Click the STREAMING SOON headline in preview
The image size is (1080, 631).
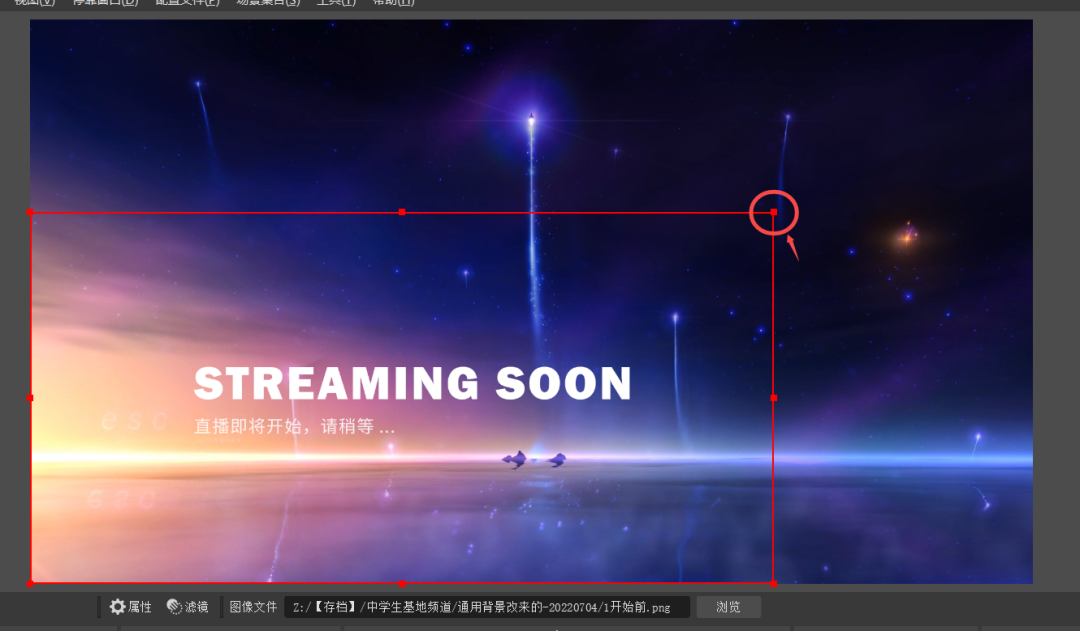coord(412,385)
